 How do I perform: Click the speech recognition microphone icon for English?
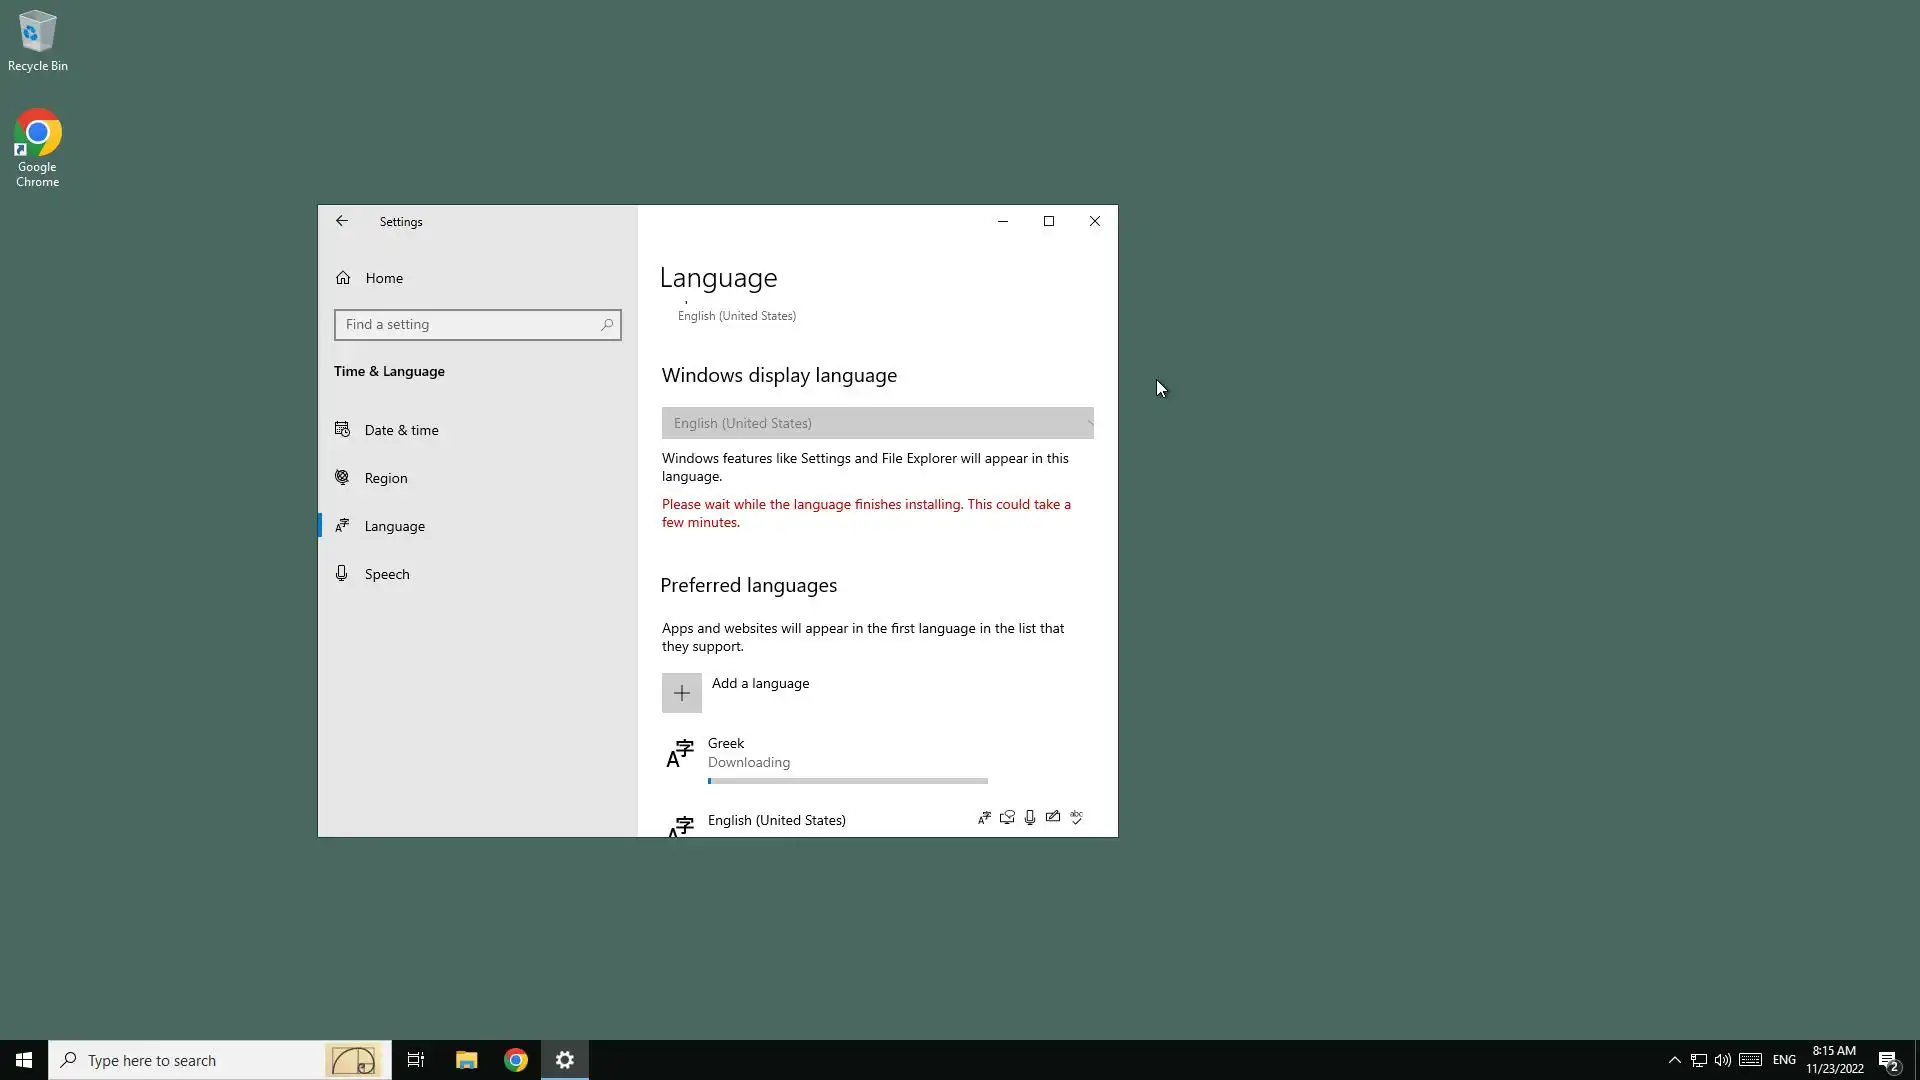[x=1030, y=818]
